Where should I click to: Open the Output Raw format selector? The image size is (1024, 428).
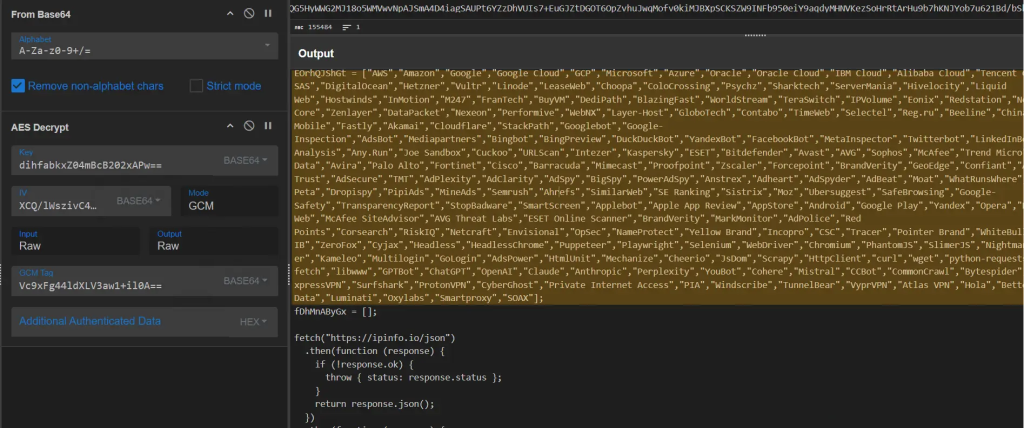click(214, 241)
